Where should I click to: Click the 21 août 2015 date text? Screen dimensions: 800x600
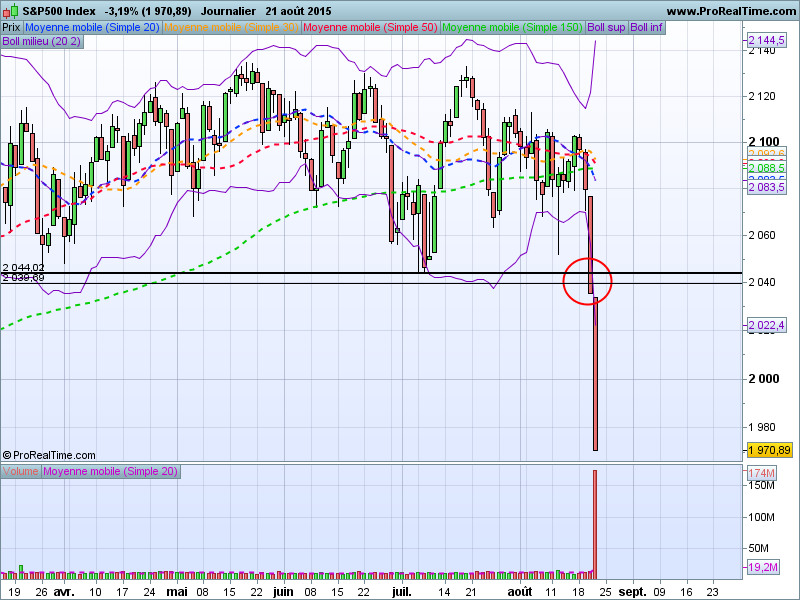298,11
